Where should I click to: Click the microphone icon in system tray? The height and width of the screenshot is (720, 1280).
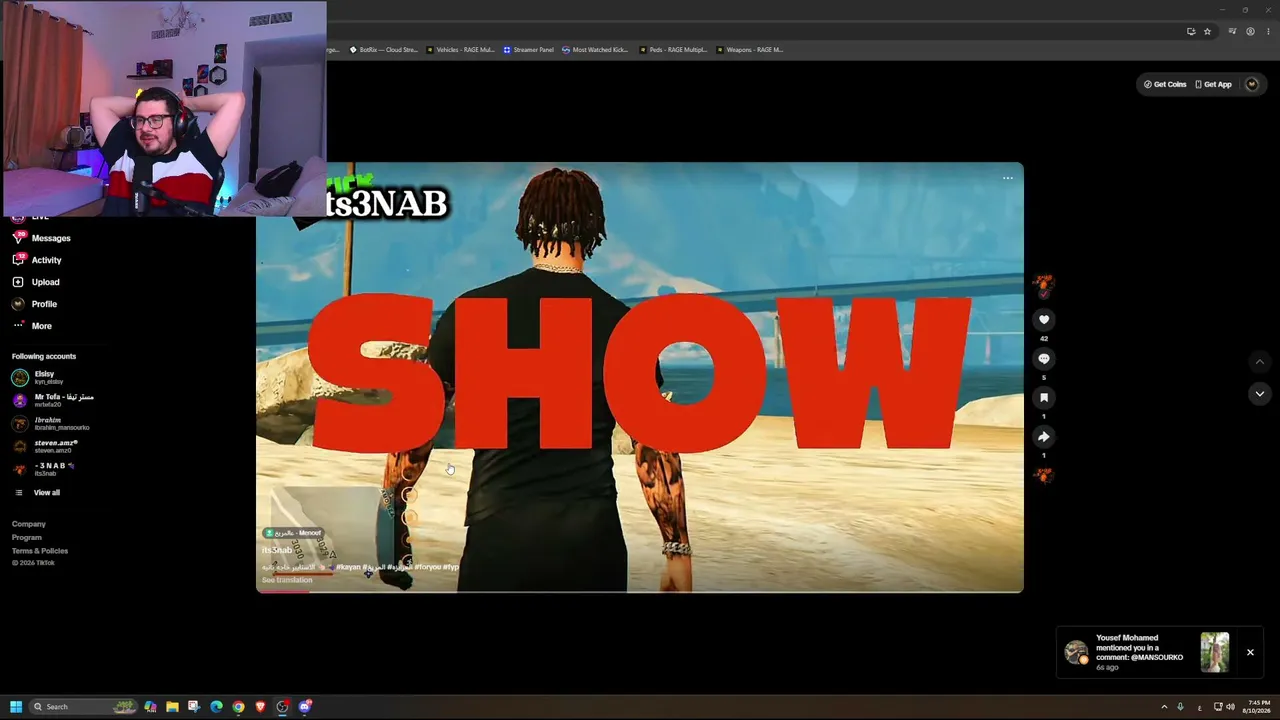(x=1180, y=707)
